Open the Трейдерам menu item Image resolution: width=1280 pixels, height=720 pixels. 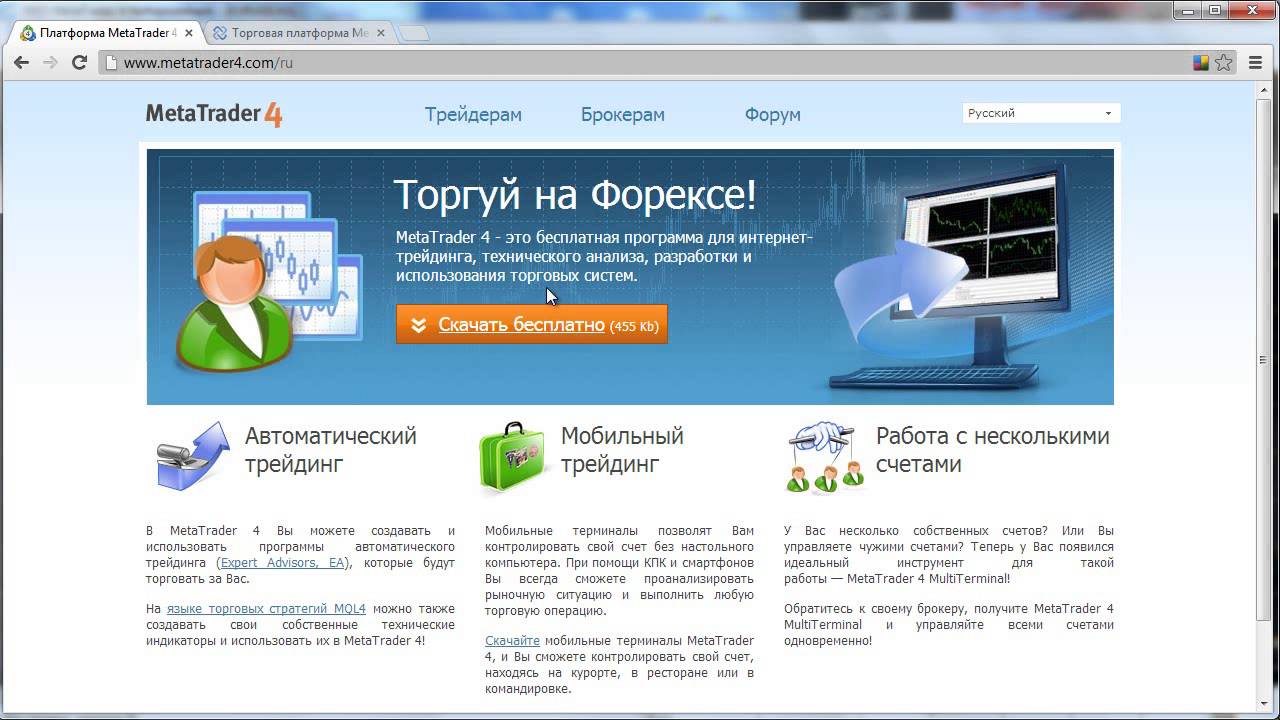tap(473, 114)
